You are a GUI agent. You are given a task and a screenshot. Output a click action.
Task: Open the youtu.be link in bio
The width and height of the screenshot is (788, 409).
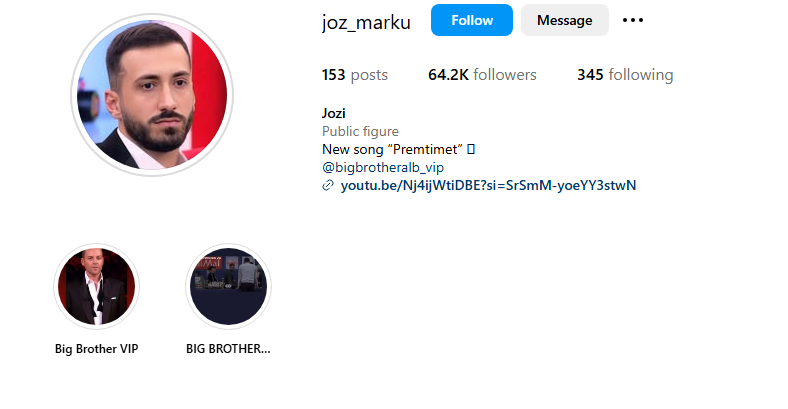(488, 185)
